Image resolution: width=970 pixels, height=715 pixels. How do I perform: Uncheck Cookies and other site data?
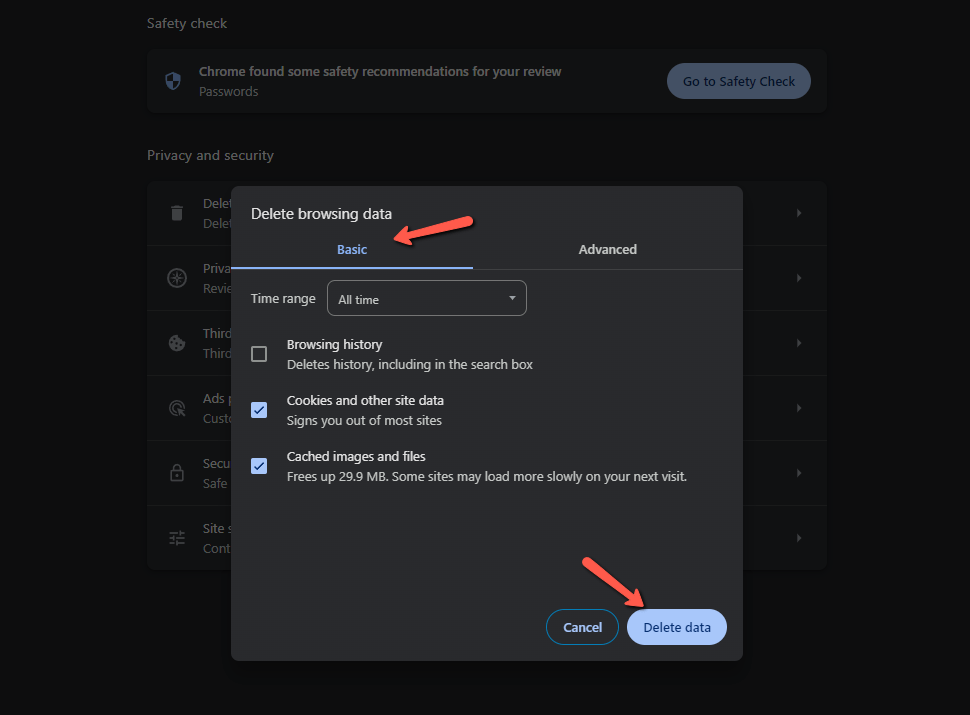(x=259, y=410)
